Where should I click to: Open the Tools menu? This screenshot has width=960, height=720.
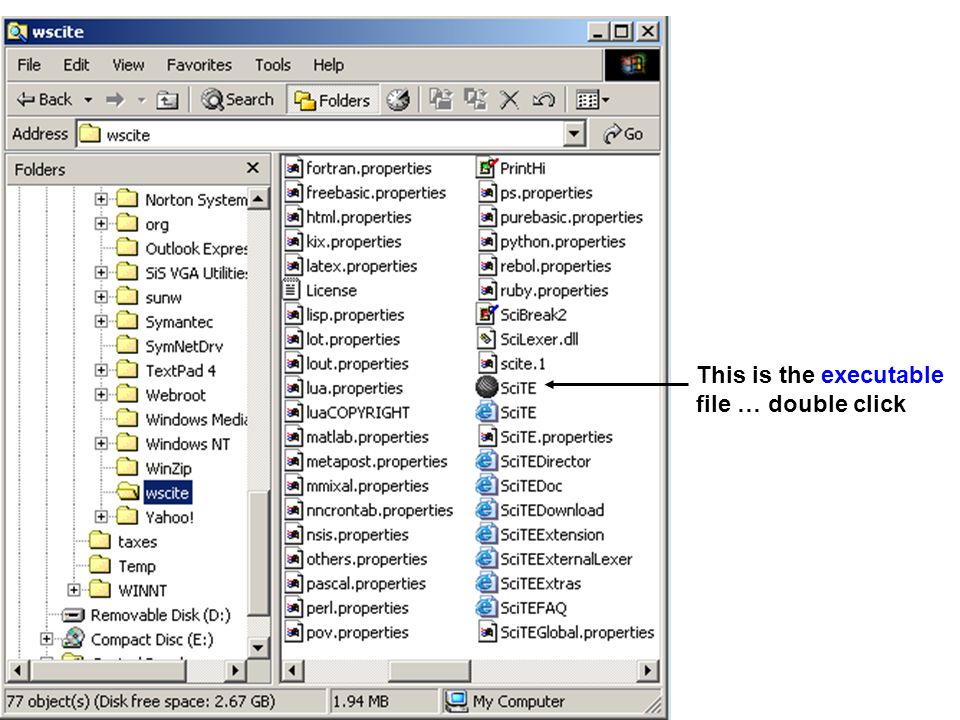(x=272, y=64)
